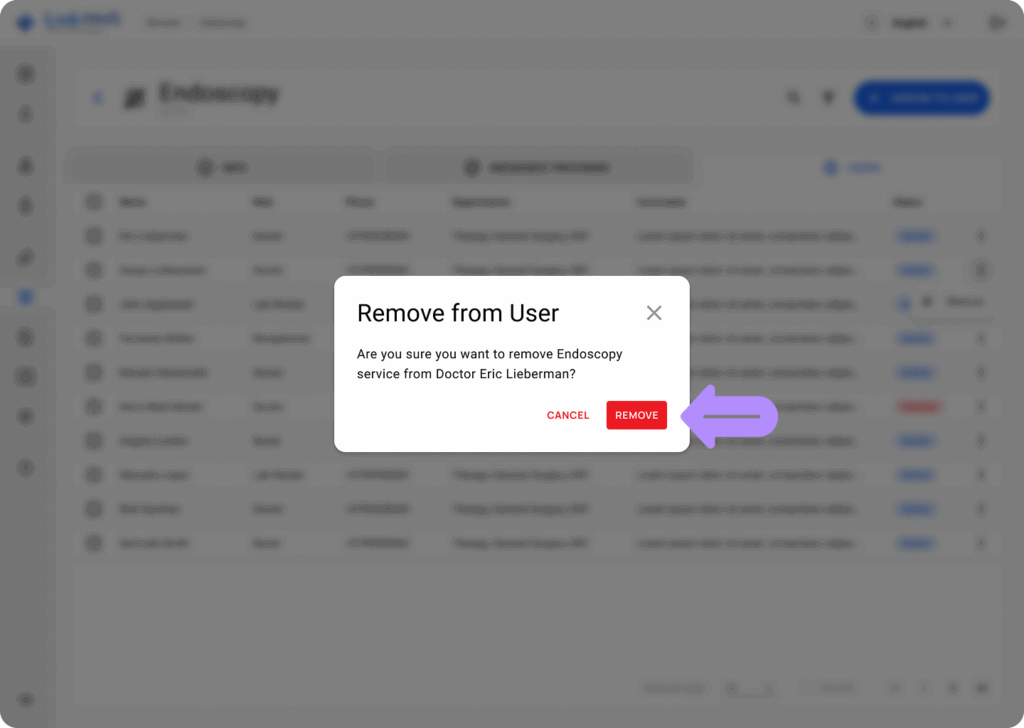Open the rows-per-page dropdown near pagination

tap(750, 688)
